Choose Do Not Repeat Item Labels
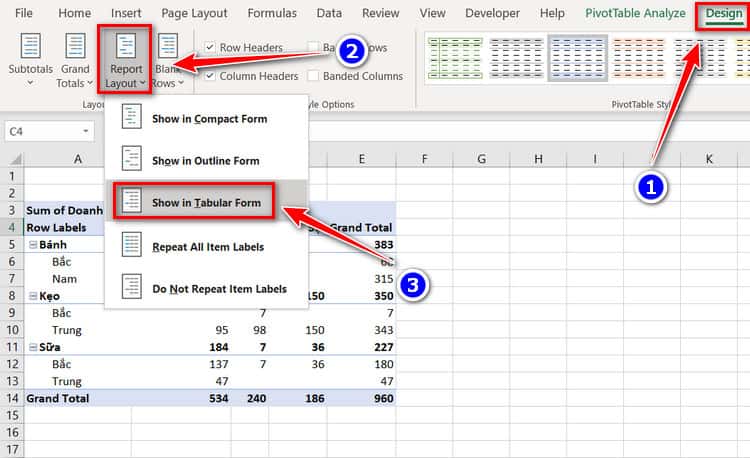Image resolution: width=750 pixels, height=458 pixels. click(206, 288)
